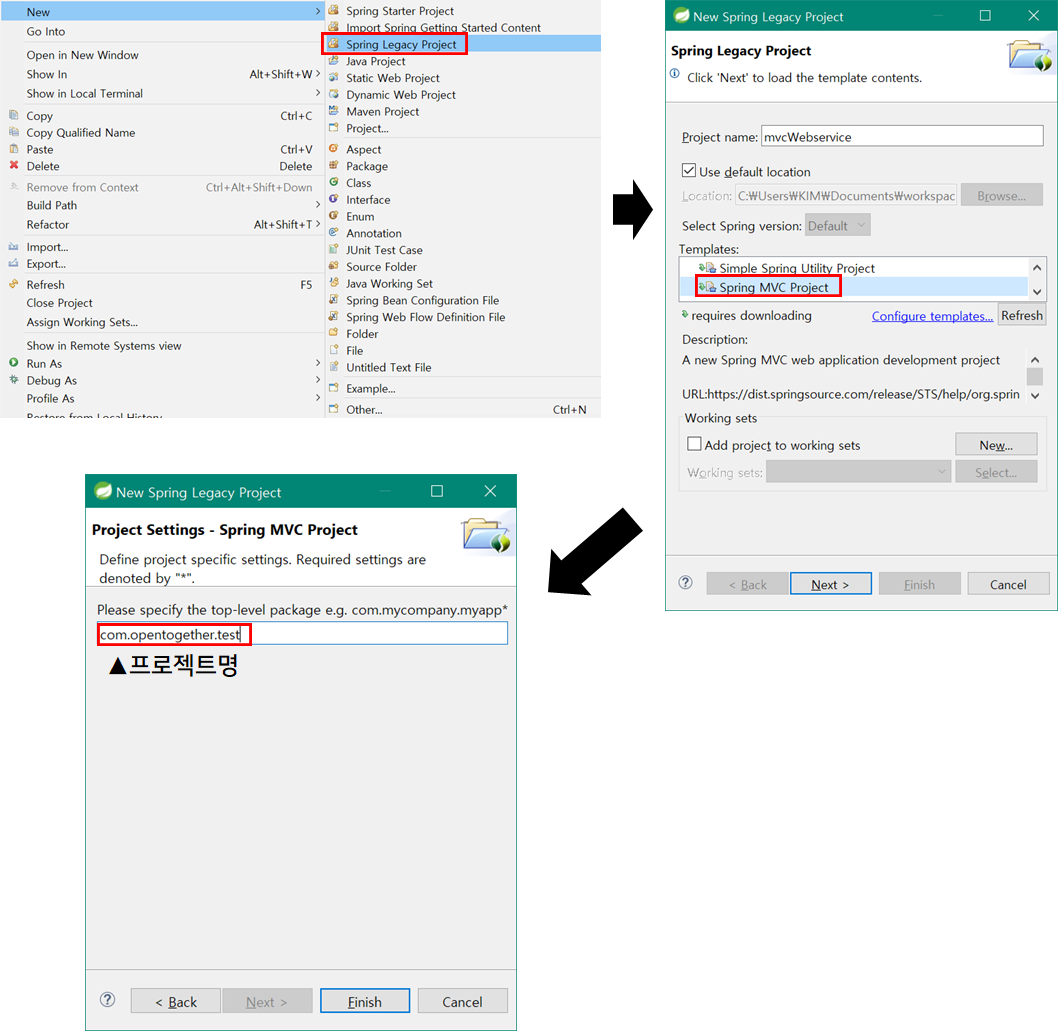
Task: Click the Source Folder icon
Action: [333, 266]
